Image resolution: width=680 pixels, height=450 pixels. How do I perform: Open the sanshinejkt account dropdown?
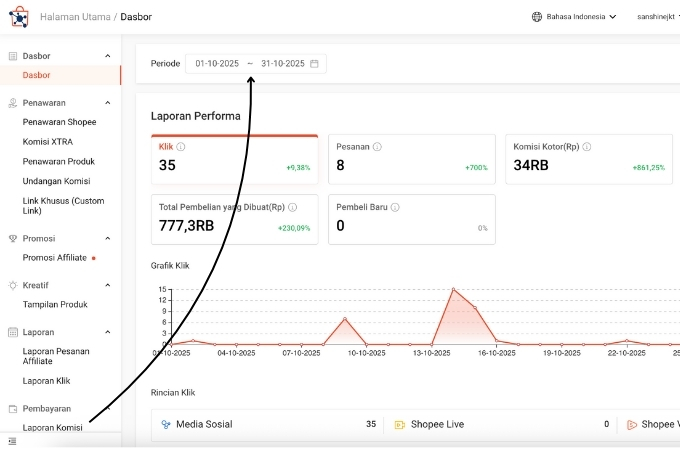[x=656, y=17]
